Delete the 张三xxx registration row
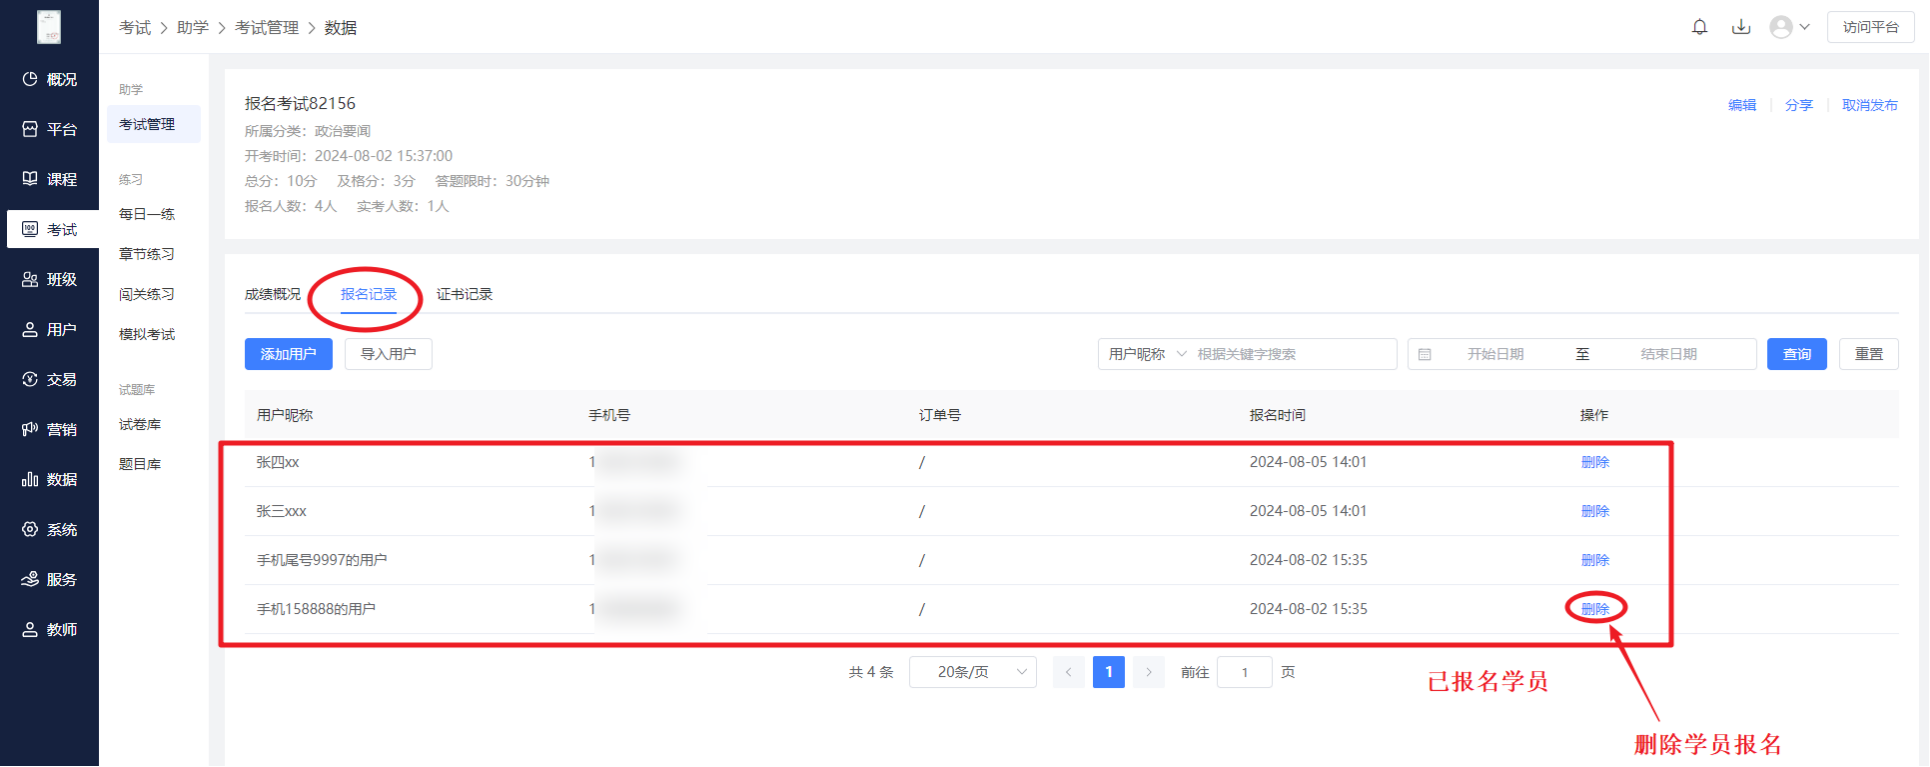This screenshot has height=767, width=1930. (x=1595, y=511)
